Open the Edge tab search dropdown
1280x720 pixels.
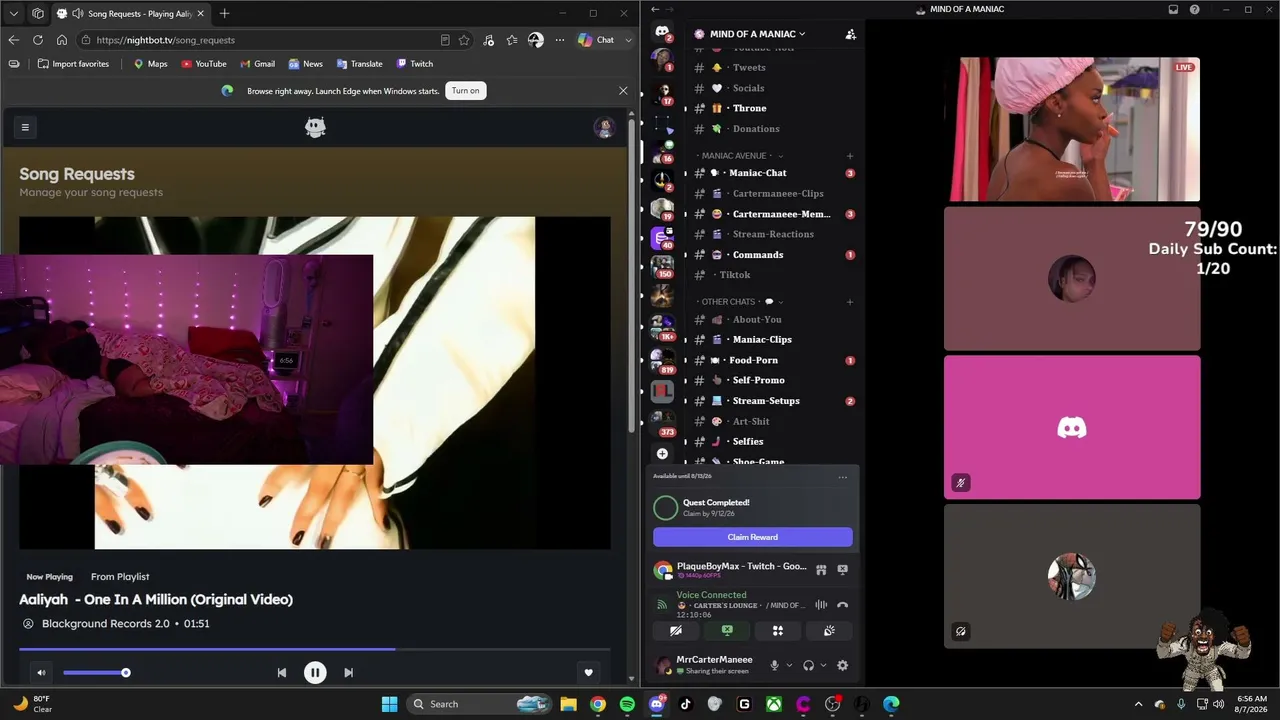[x=14, y=14]
